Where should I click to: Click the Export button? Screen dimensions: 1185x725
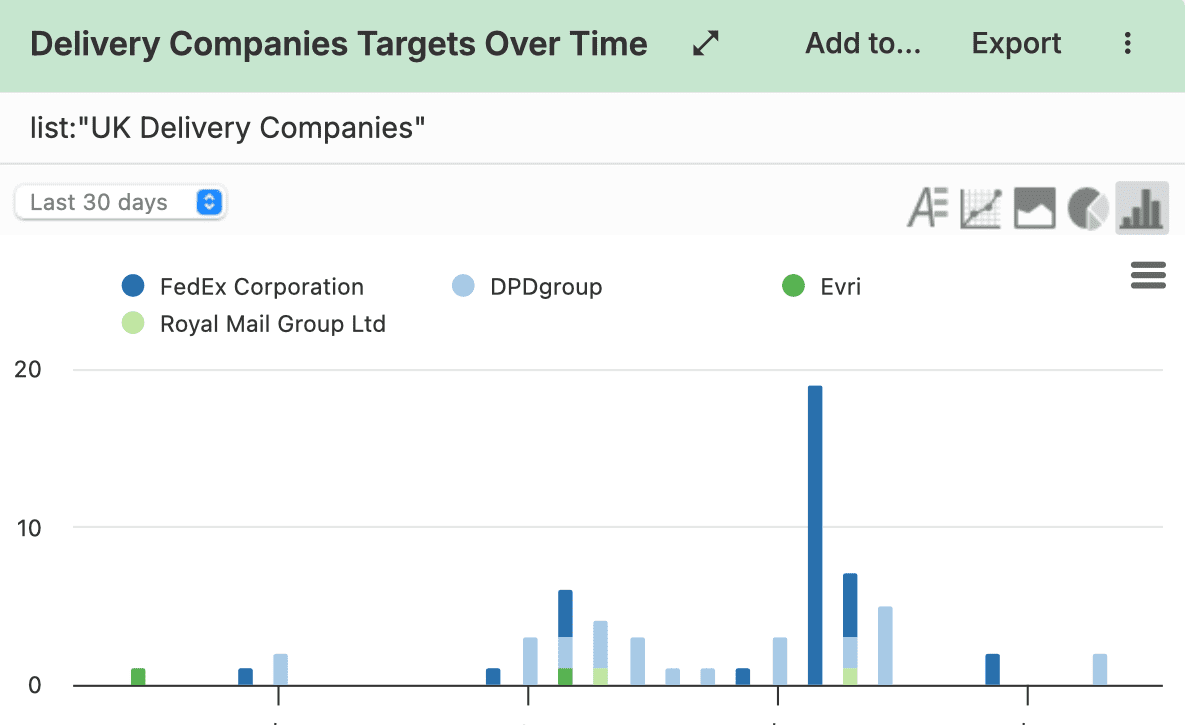coord(1016,44)
